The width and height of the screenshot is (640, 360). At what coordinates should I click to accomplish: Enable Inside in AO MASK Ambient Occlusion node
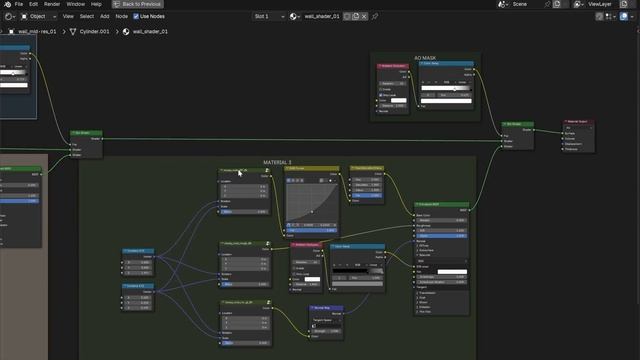[381, 89]
